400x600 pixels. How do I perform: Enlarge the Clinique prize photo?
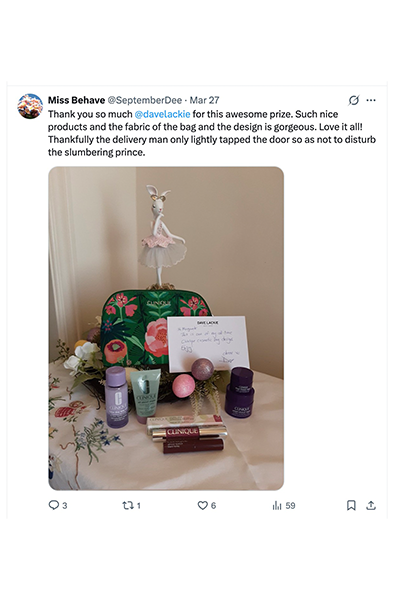pos(166,328)
